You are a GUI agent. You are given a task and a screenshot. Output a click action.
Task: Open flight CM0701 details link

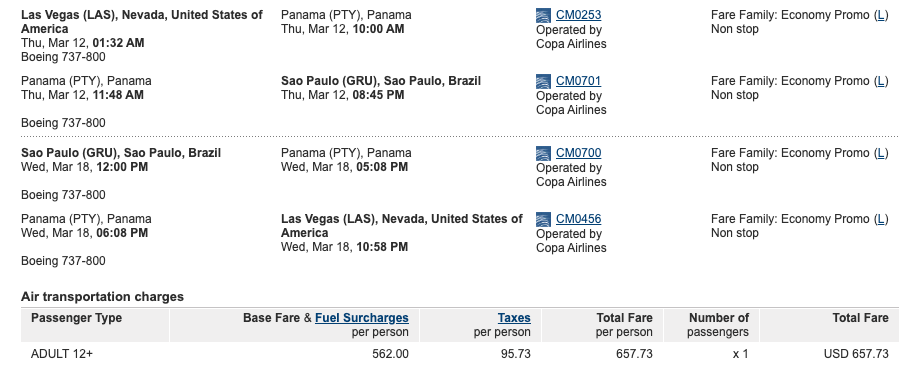(x=578, y=81)
